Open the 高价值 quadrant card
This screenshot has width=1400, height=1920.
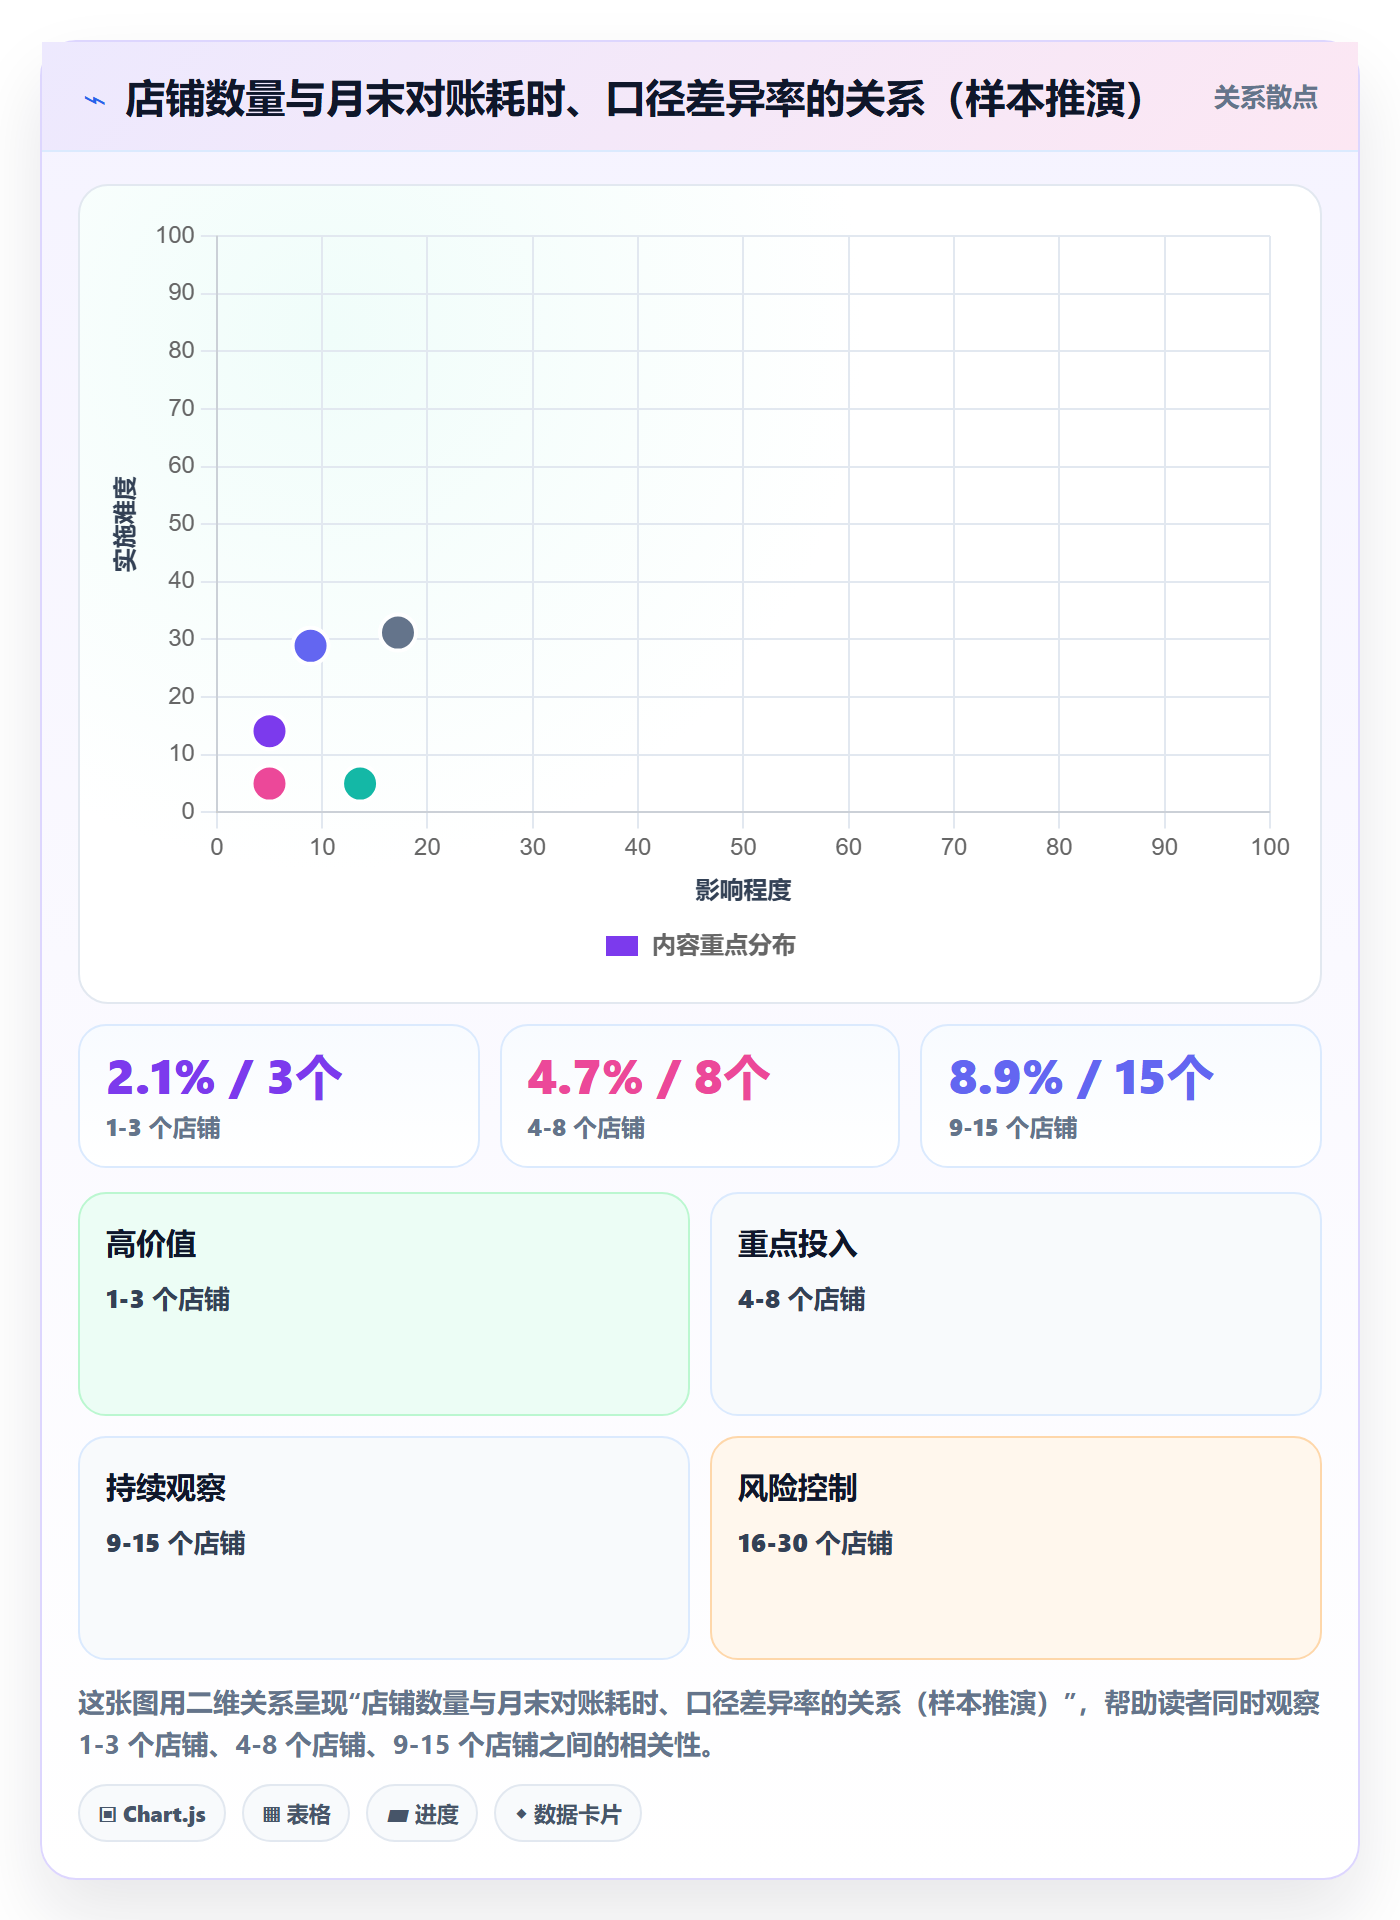(384, 1304)
